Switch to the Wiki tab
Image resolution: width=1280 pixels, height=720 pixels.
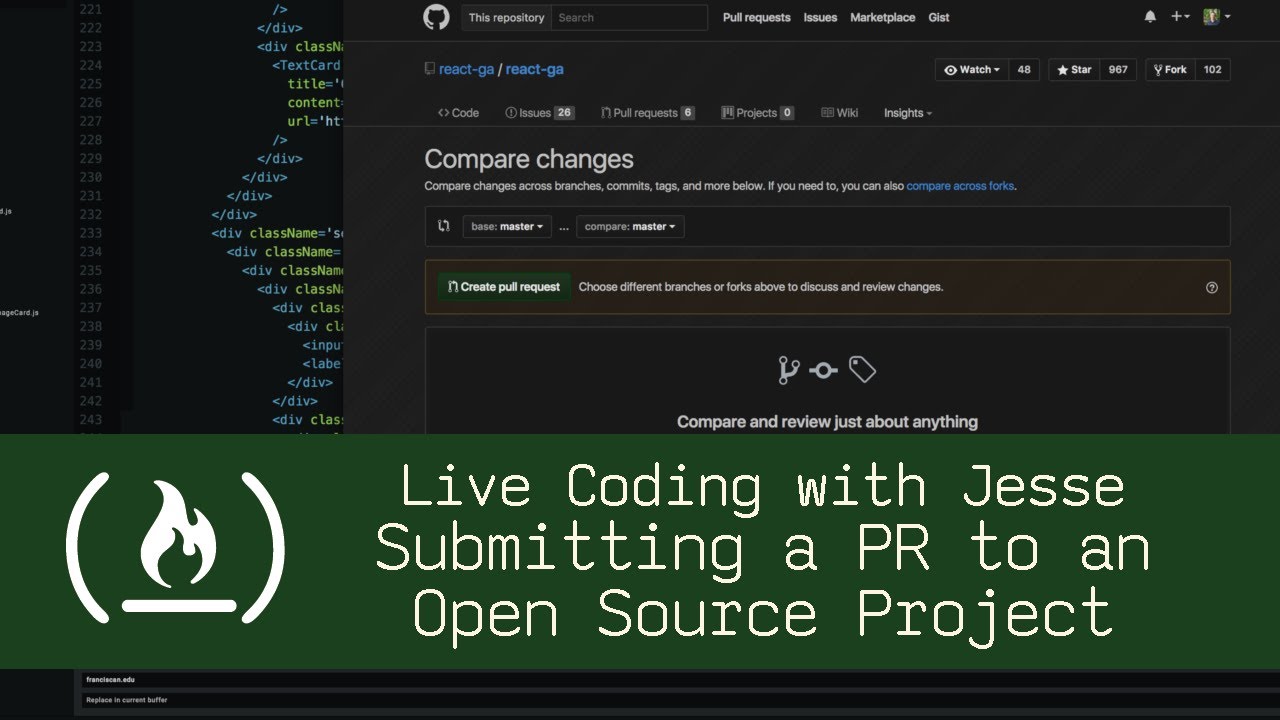coord(840,113)
